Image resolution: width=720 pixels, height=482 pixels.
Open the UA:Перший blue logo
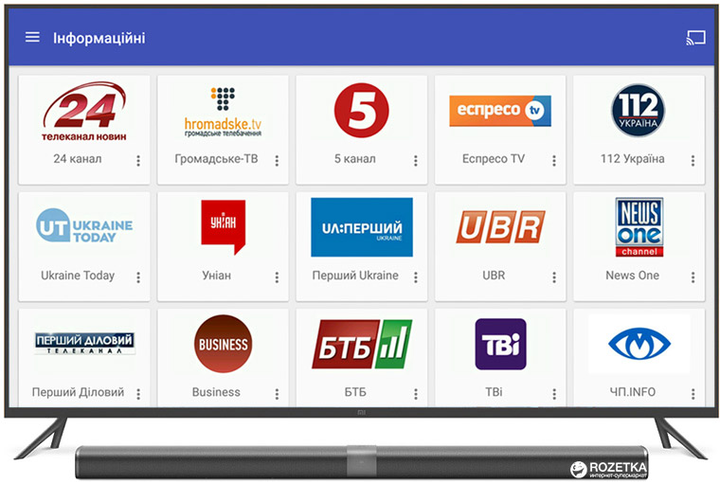tap(362, 227)
